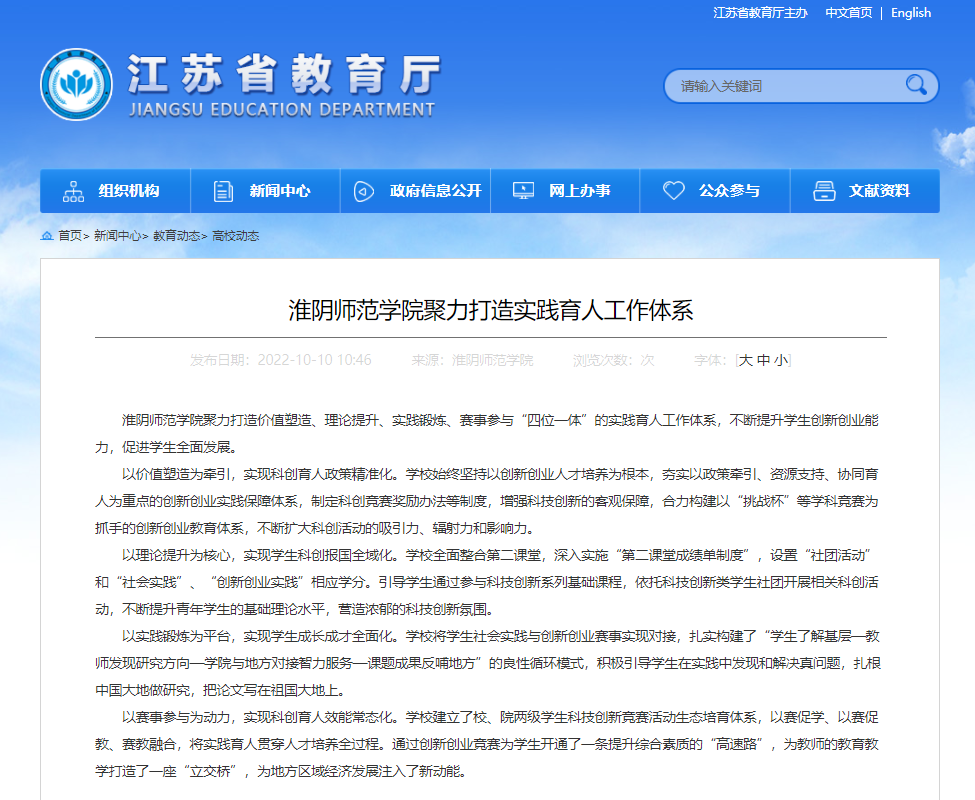The width and height of the screenshot is (975, 800).
Task: Open the 文献资料 menu item
Action: coord(865,191)
